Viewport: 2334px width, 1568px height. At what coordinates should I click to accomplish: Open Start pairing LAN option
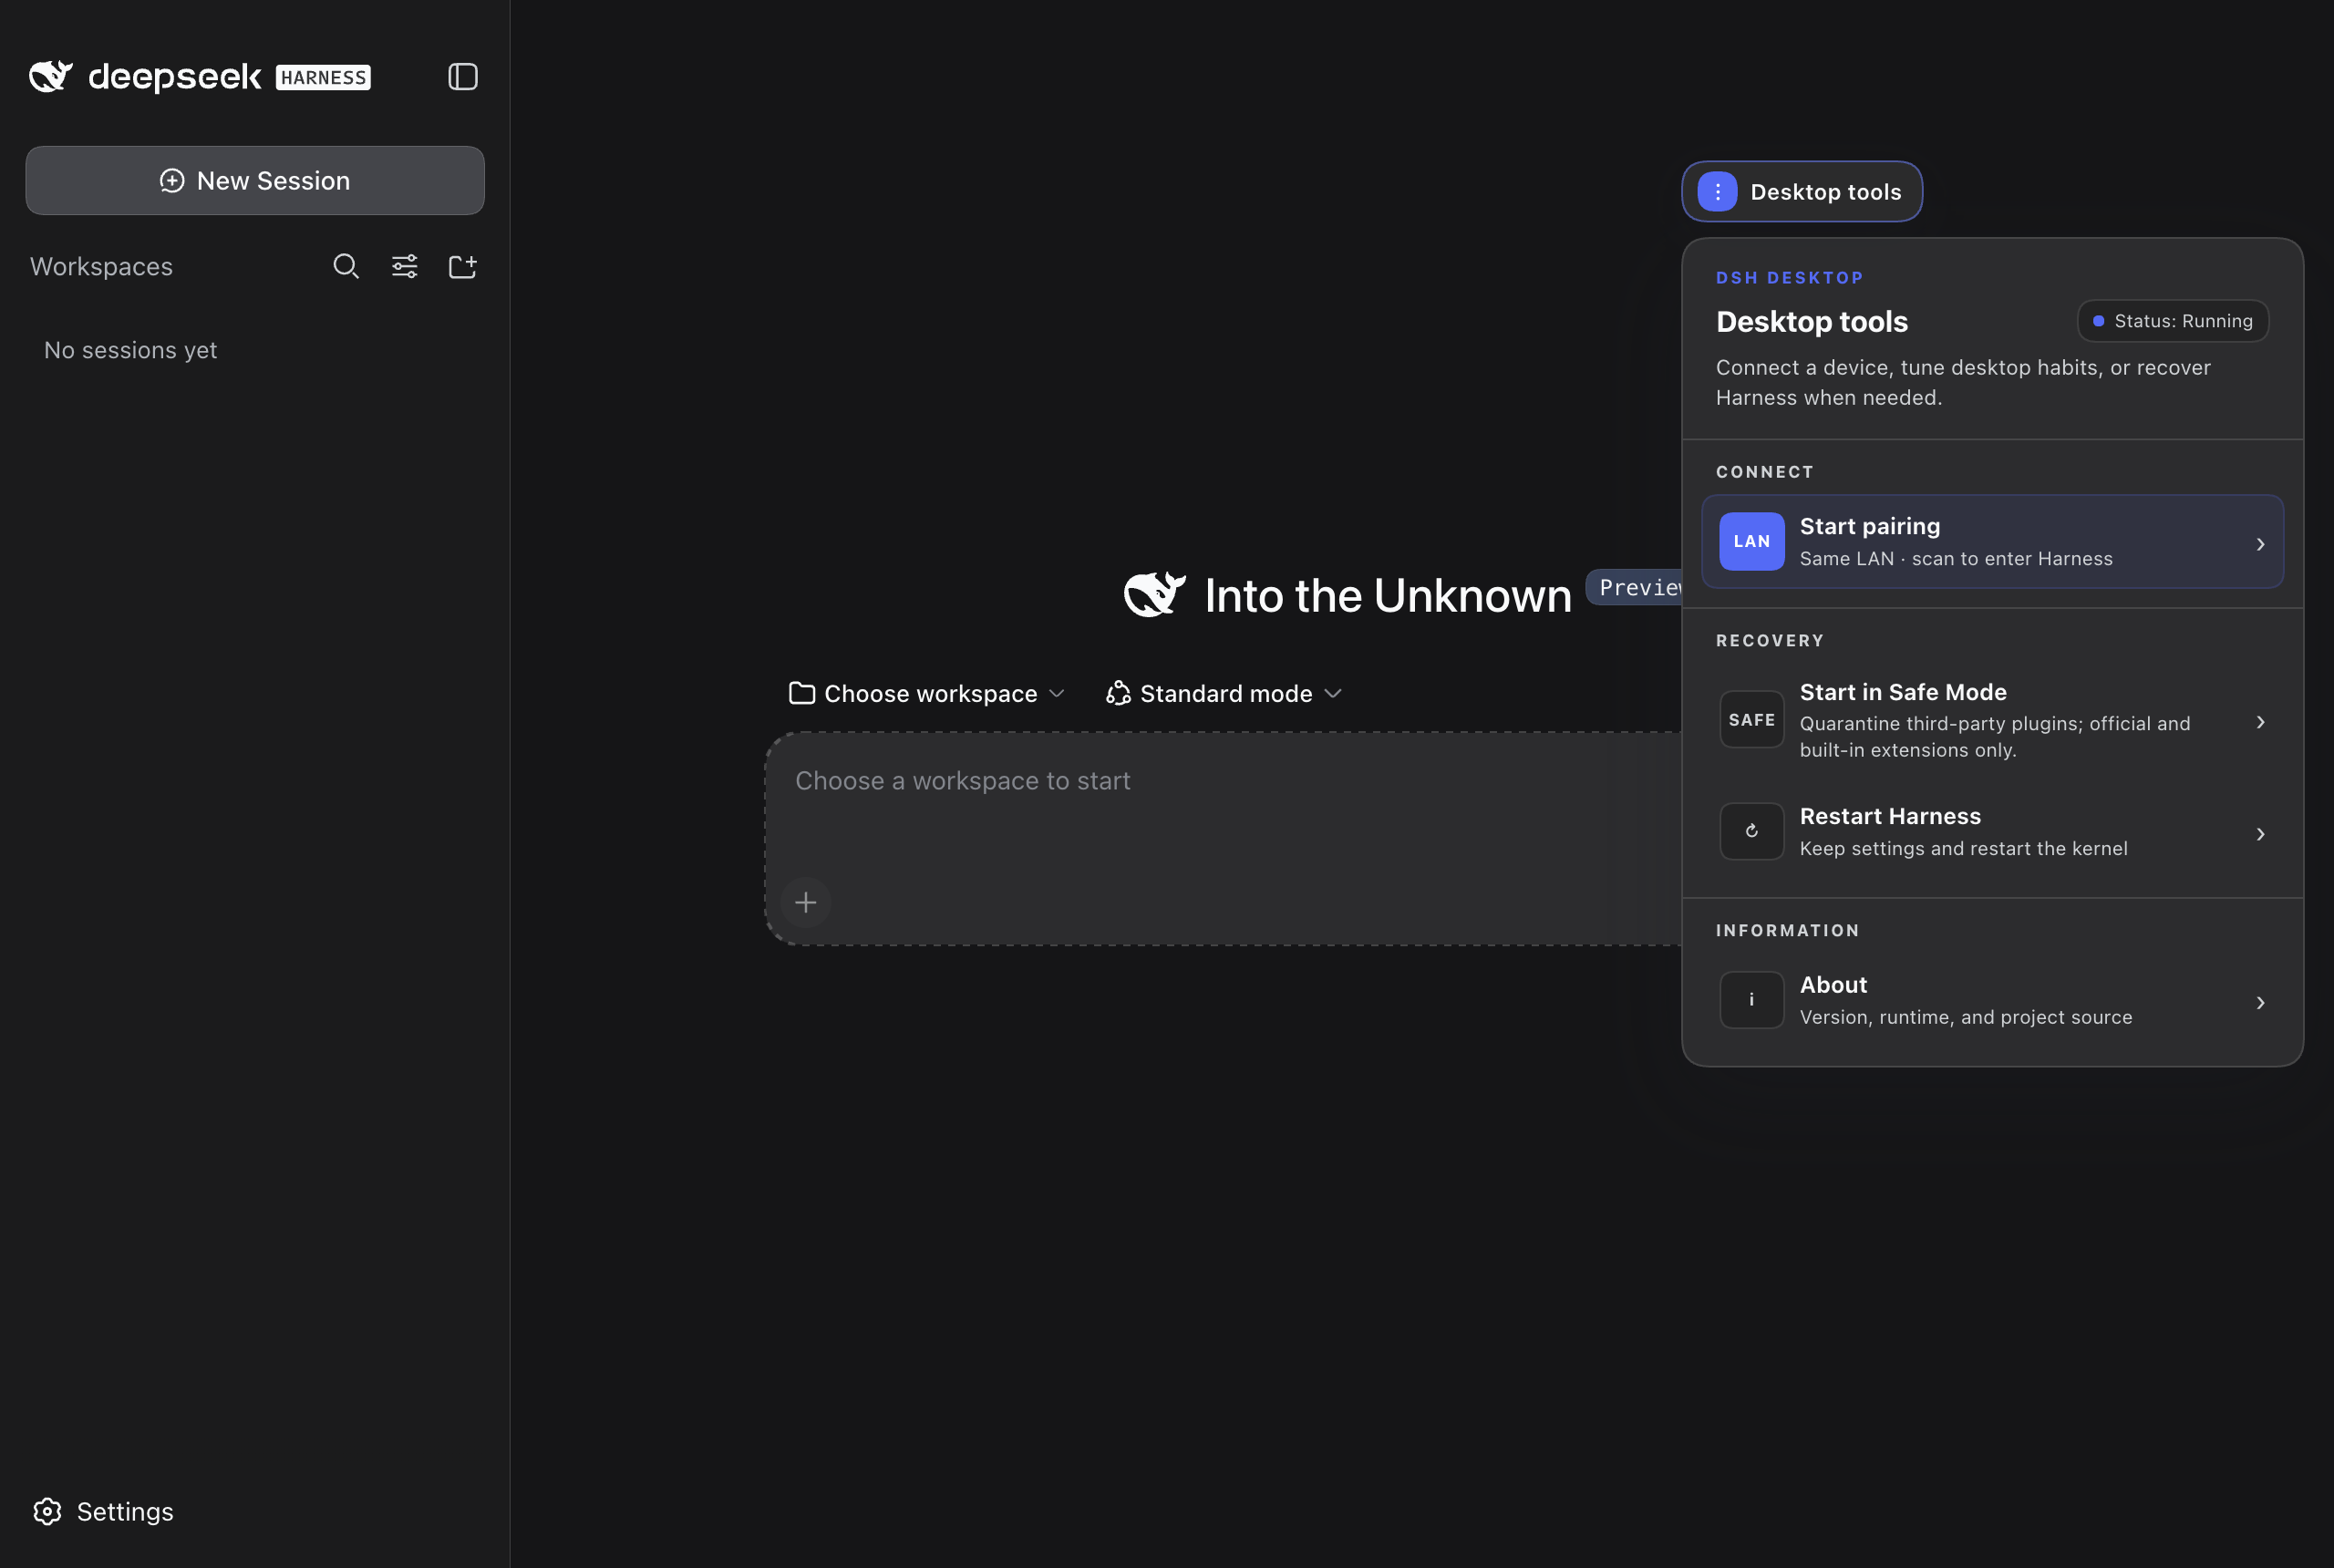point(1992,542)
